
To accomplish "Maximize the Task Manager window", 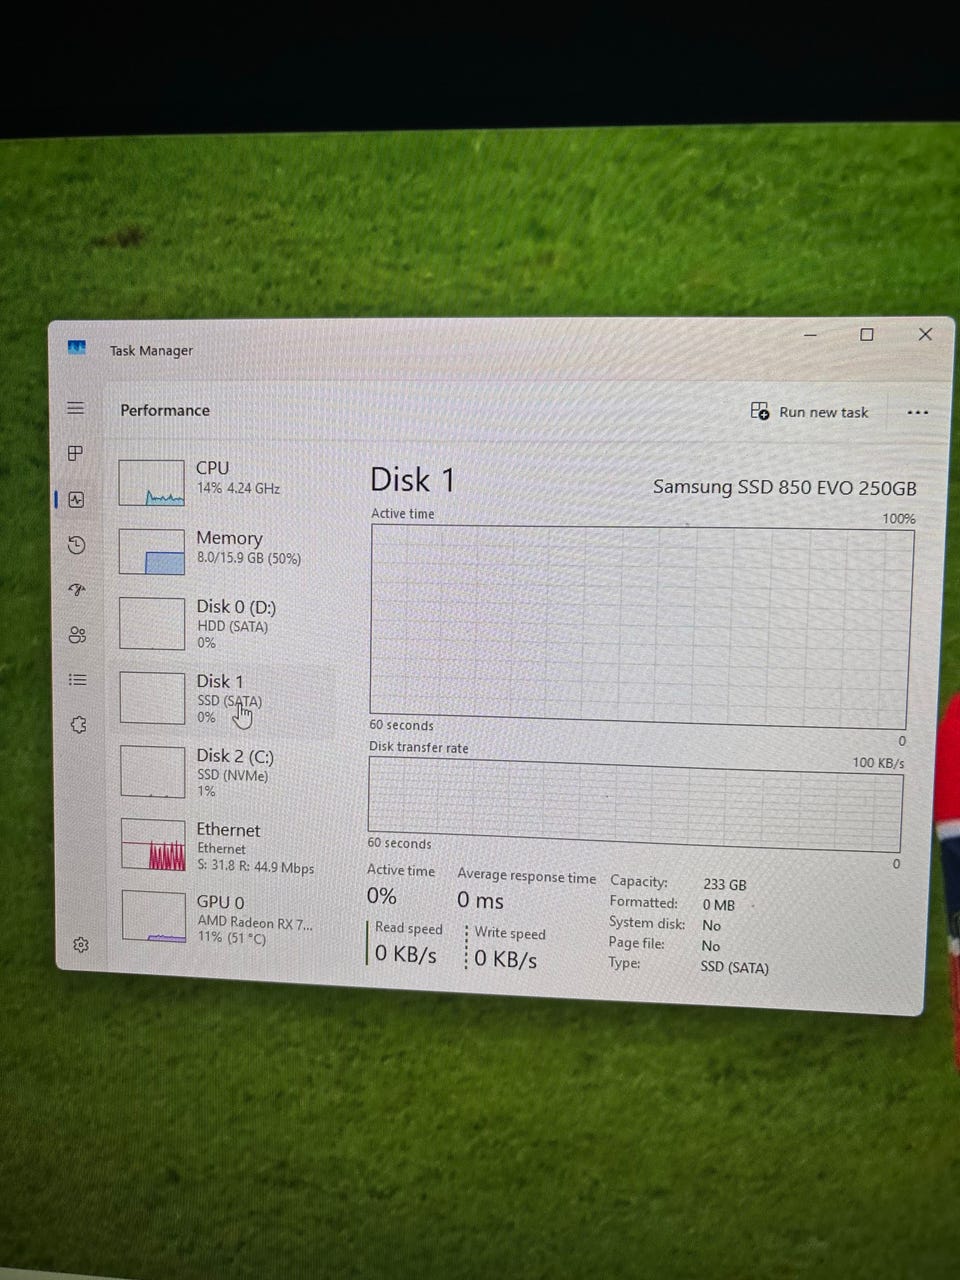I will [x=867, y=335].
